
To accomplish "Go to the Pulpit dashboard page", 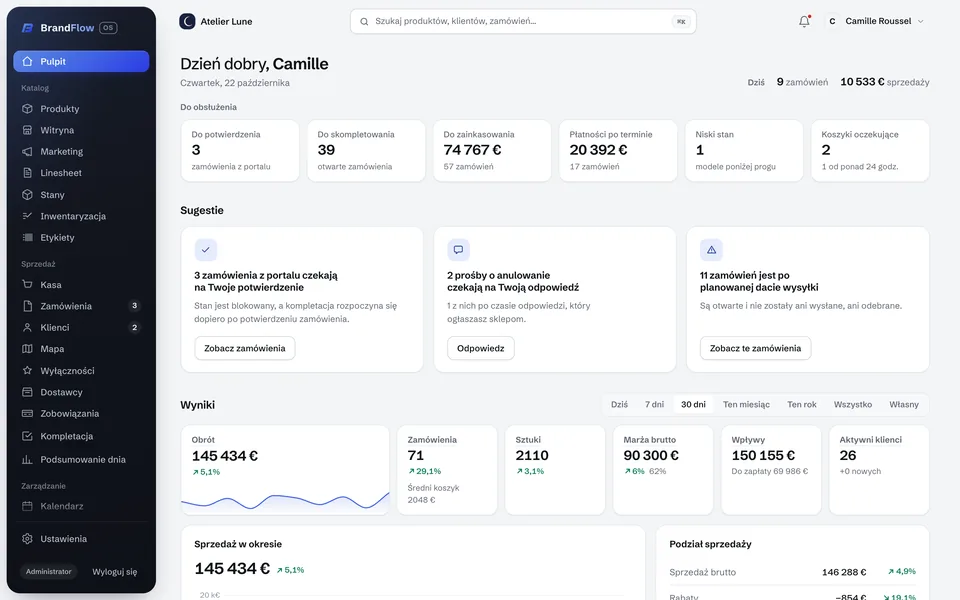I will tap(81, 61).
